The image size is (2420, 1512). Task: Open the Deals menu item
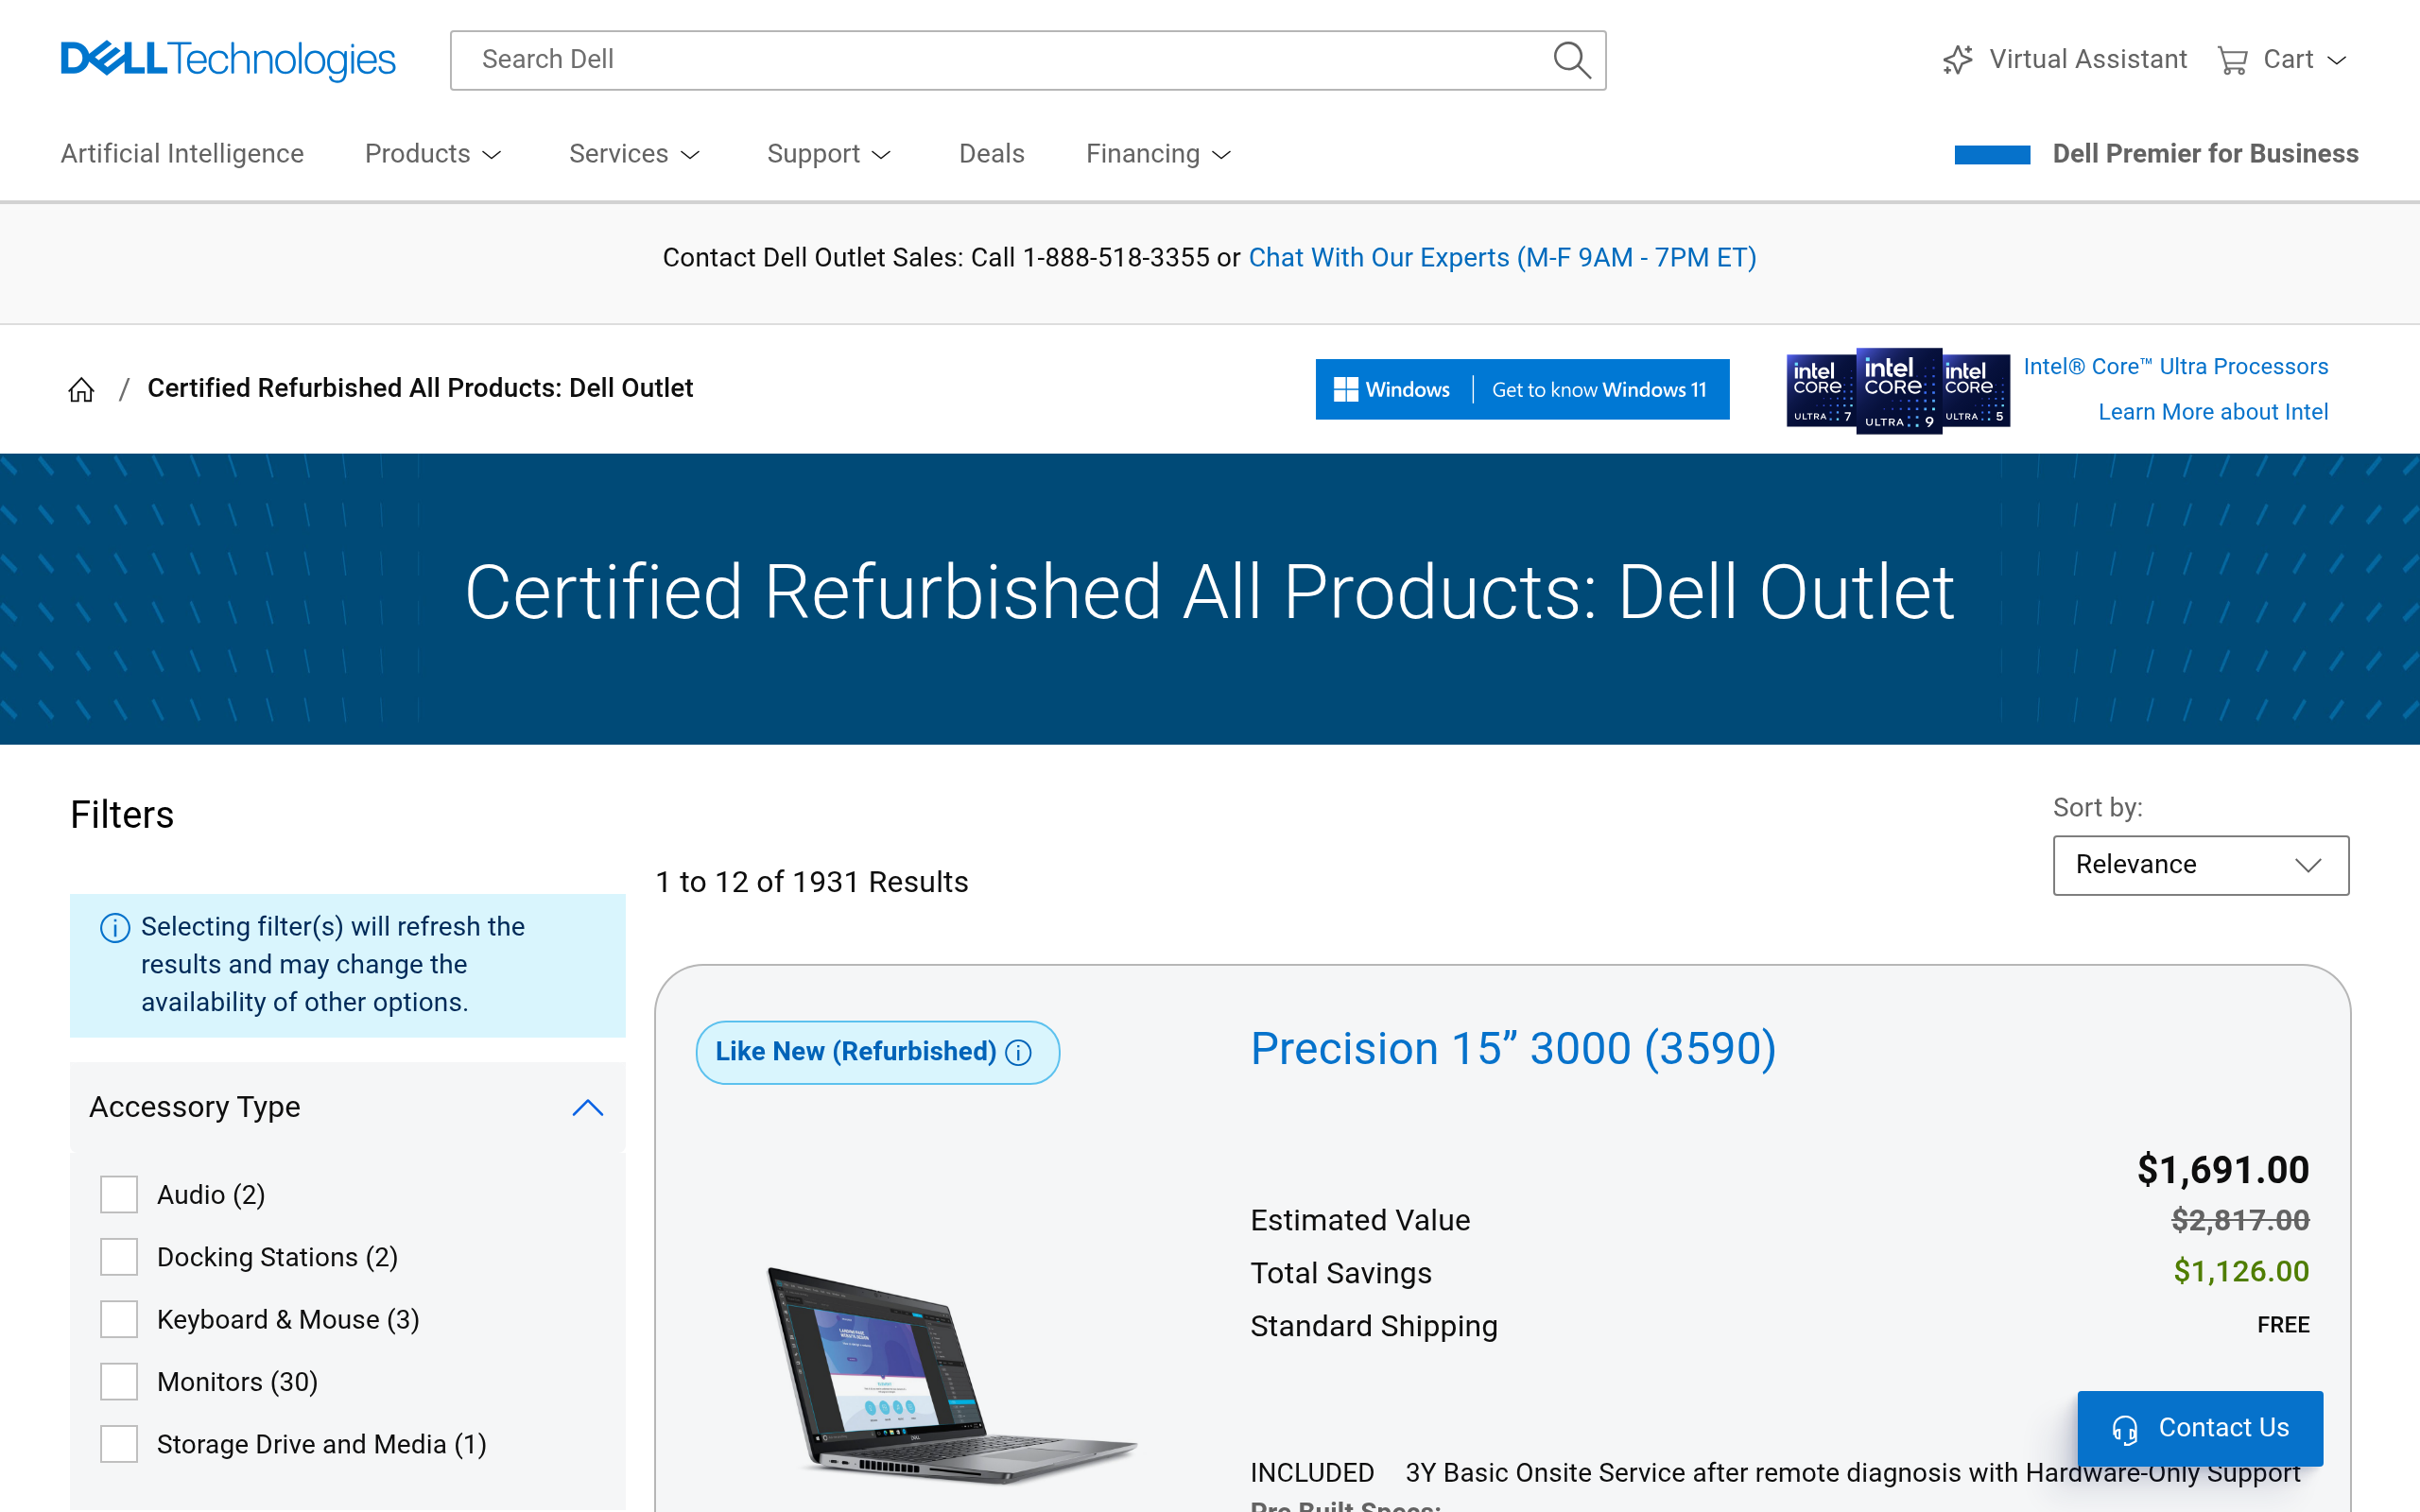991,154
